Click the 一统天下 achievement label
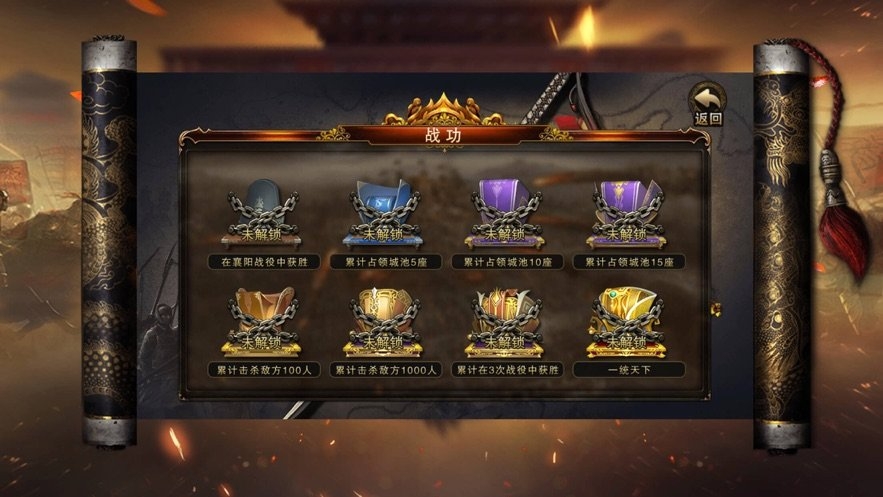This screenshot has width=883, height=497. pyautogui.click(x=629, y=370)
